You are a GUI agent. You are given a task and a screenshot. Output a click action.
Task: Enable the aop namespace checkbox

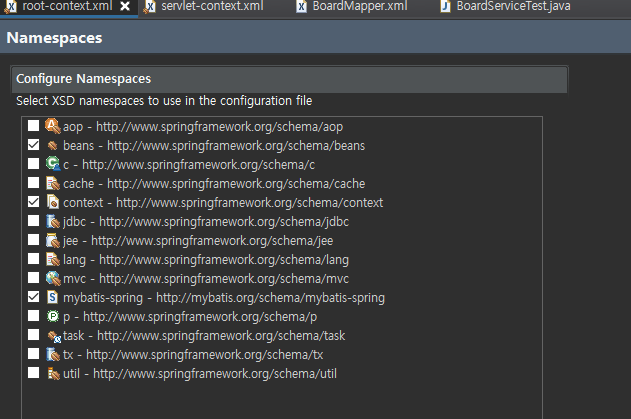coord(33,126)
